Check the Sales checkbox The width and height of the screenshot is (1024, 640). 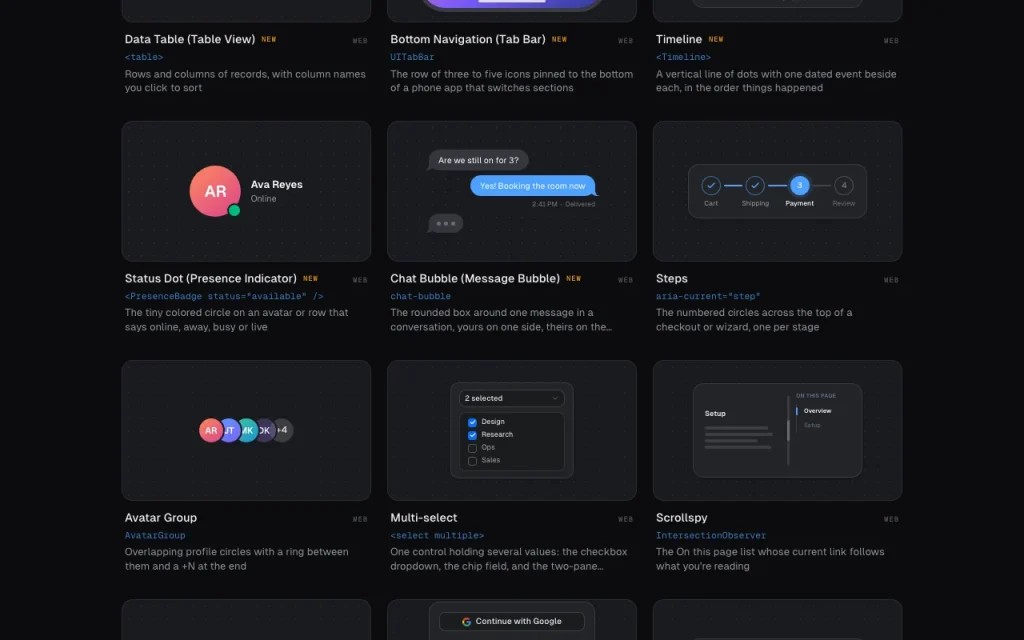click(x=472, y=461)
